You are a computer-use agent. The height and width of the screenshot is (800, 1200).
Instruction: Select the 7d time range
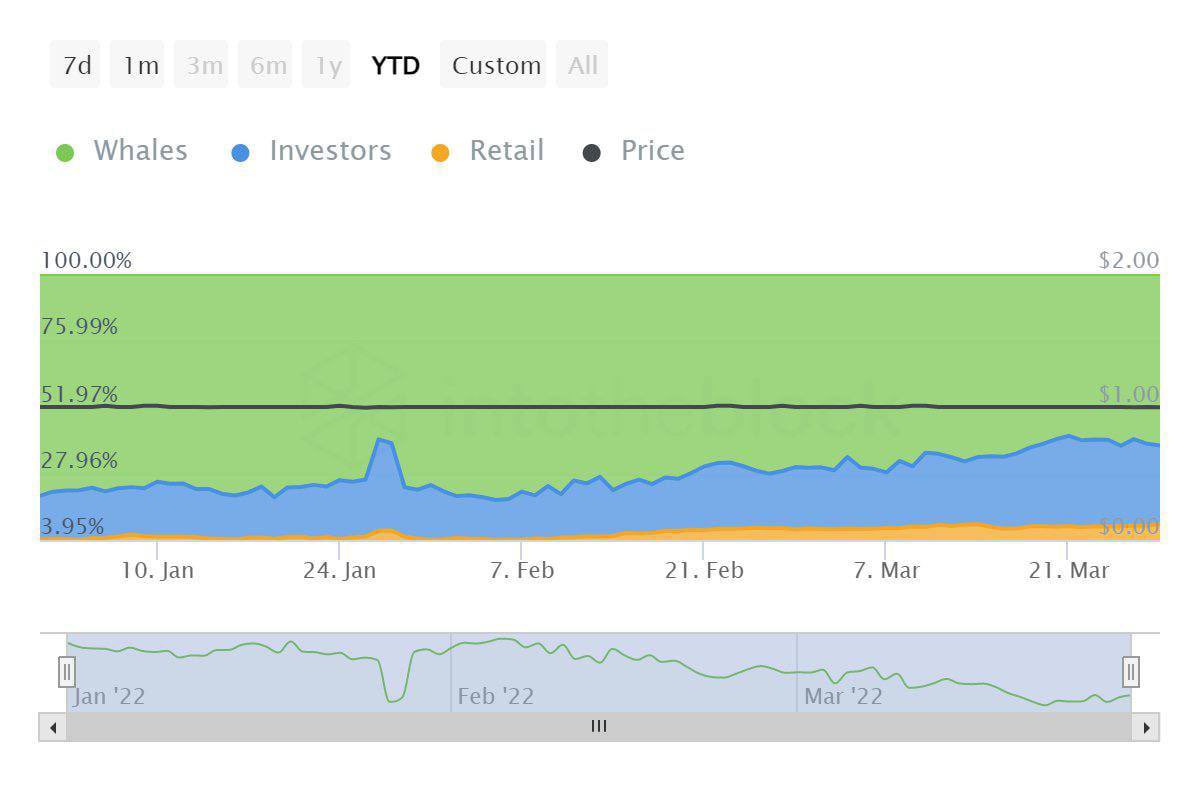coord(76,65)
